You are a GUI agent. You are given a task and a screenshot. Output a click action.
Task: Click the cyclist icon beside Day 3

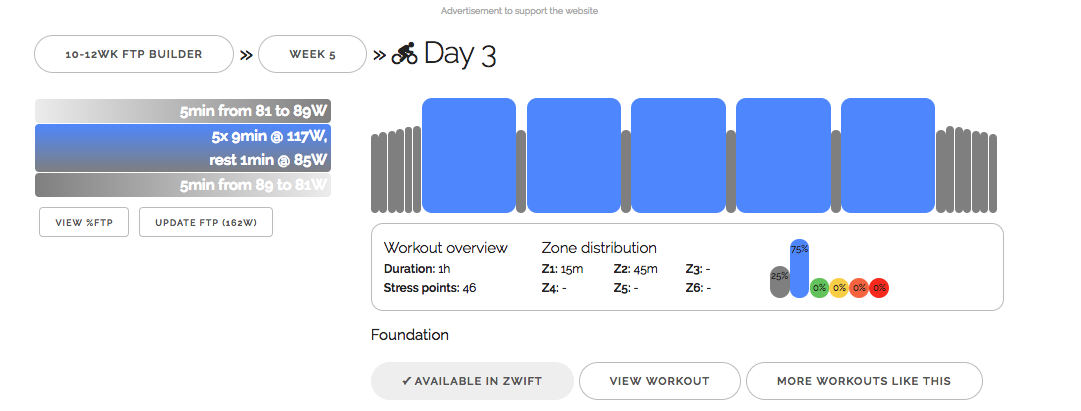point(404,54)
